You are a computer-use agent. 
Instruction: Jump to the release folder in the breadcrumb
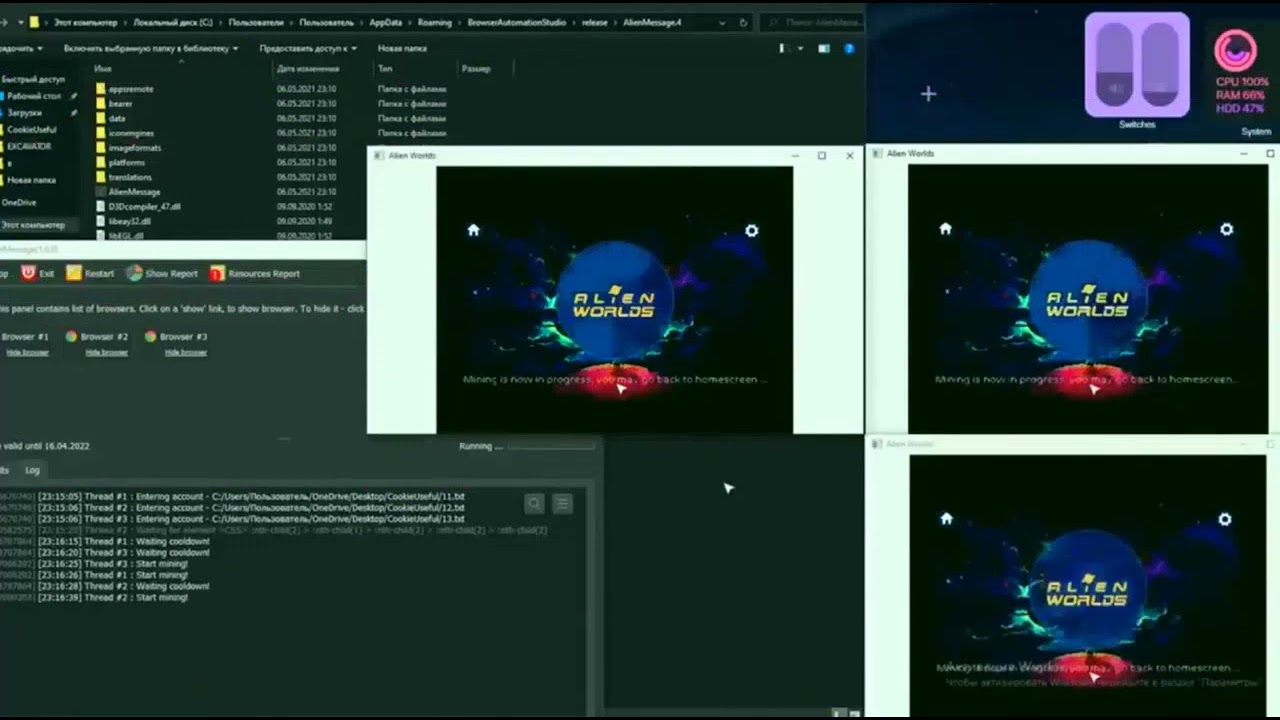pyautogui.click(x=595, y=22)
